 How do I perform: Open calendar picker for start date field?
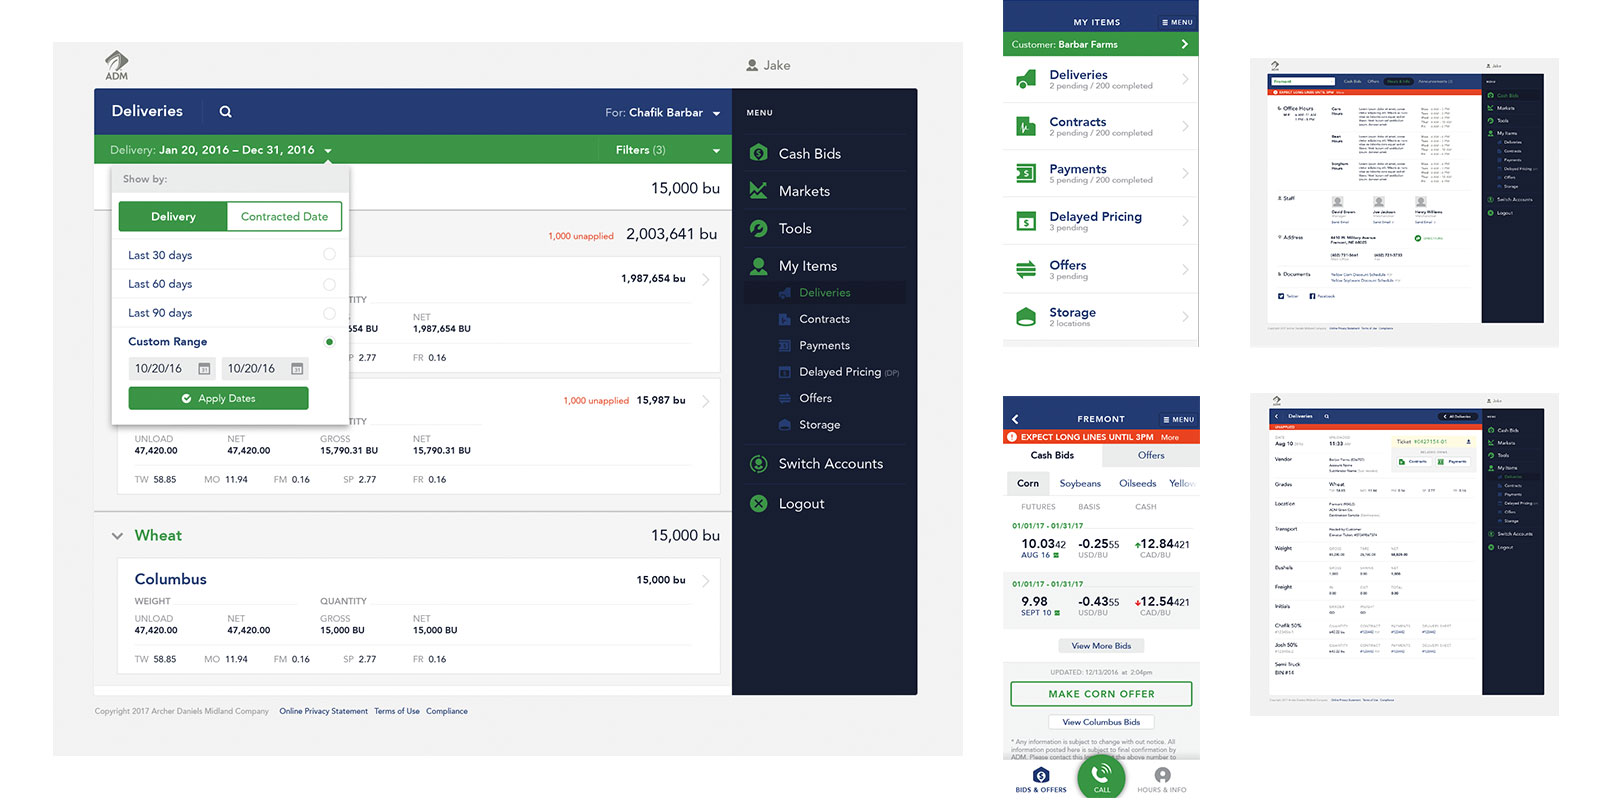click(x=204, y=369)
